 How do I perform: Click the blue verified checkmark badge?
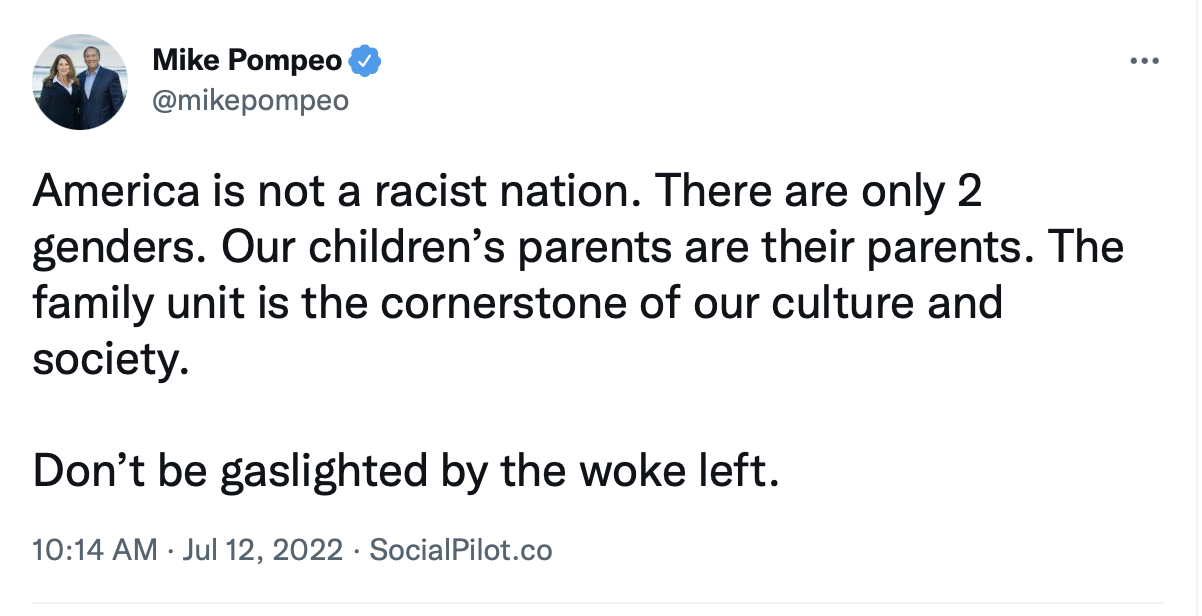click(365, 62)
